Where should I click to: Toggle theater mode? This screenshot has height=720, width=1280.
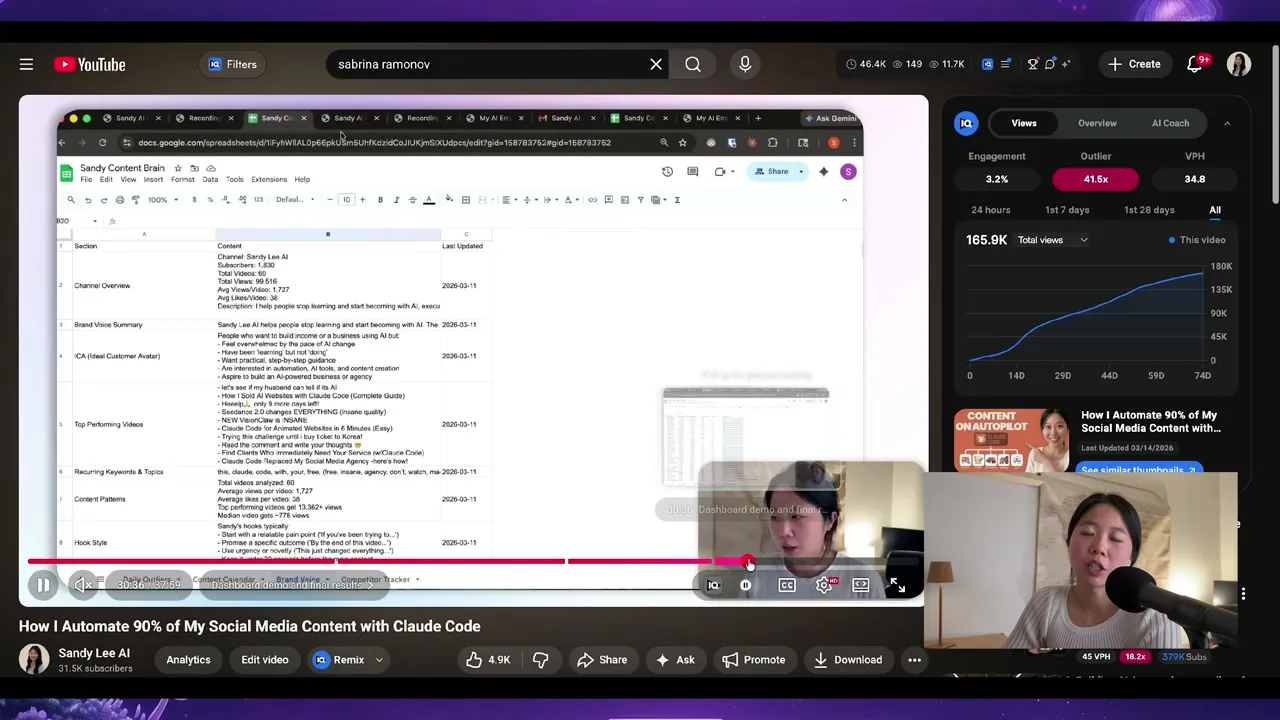[861, 585]
